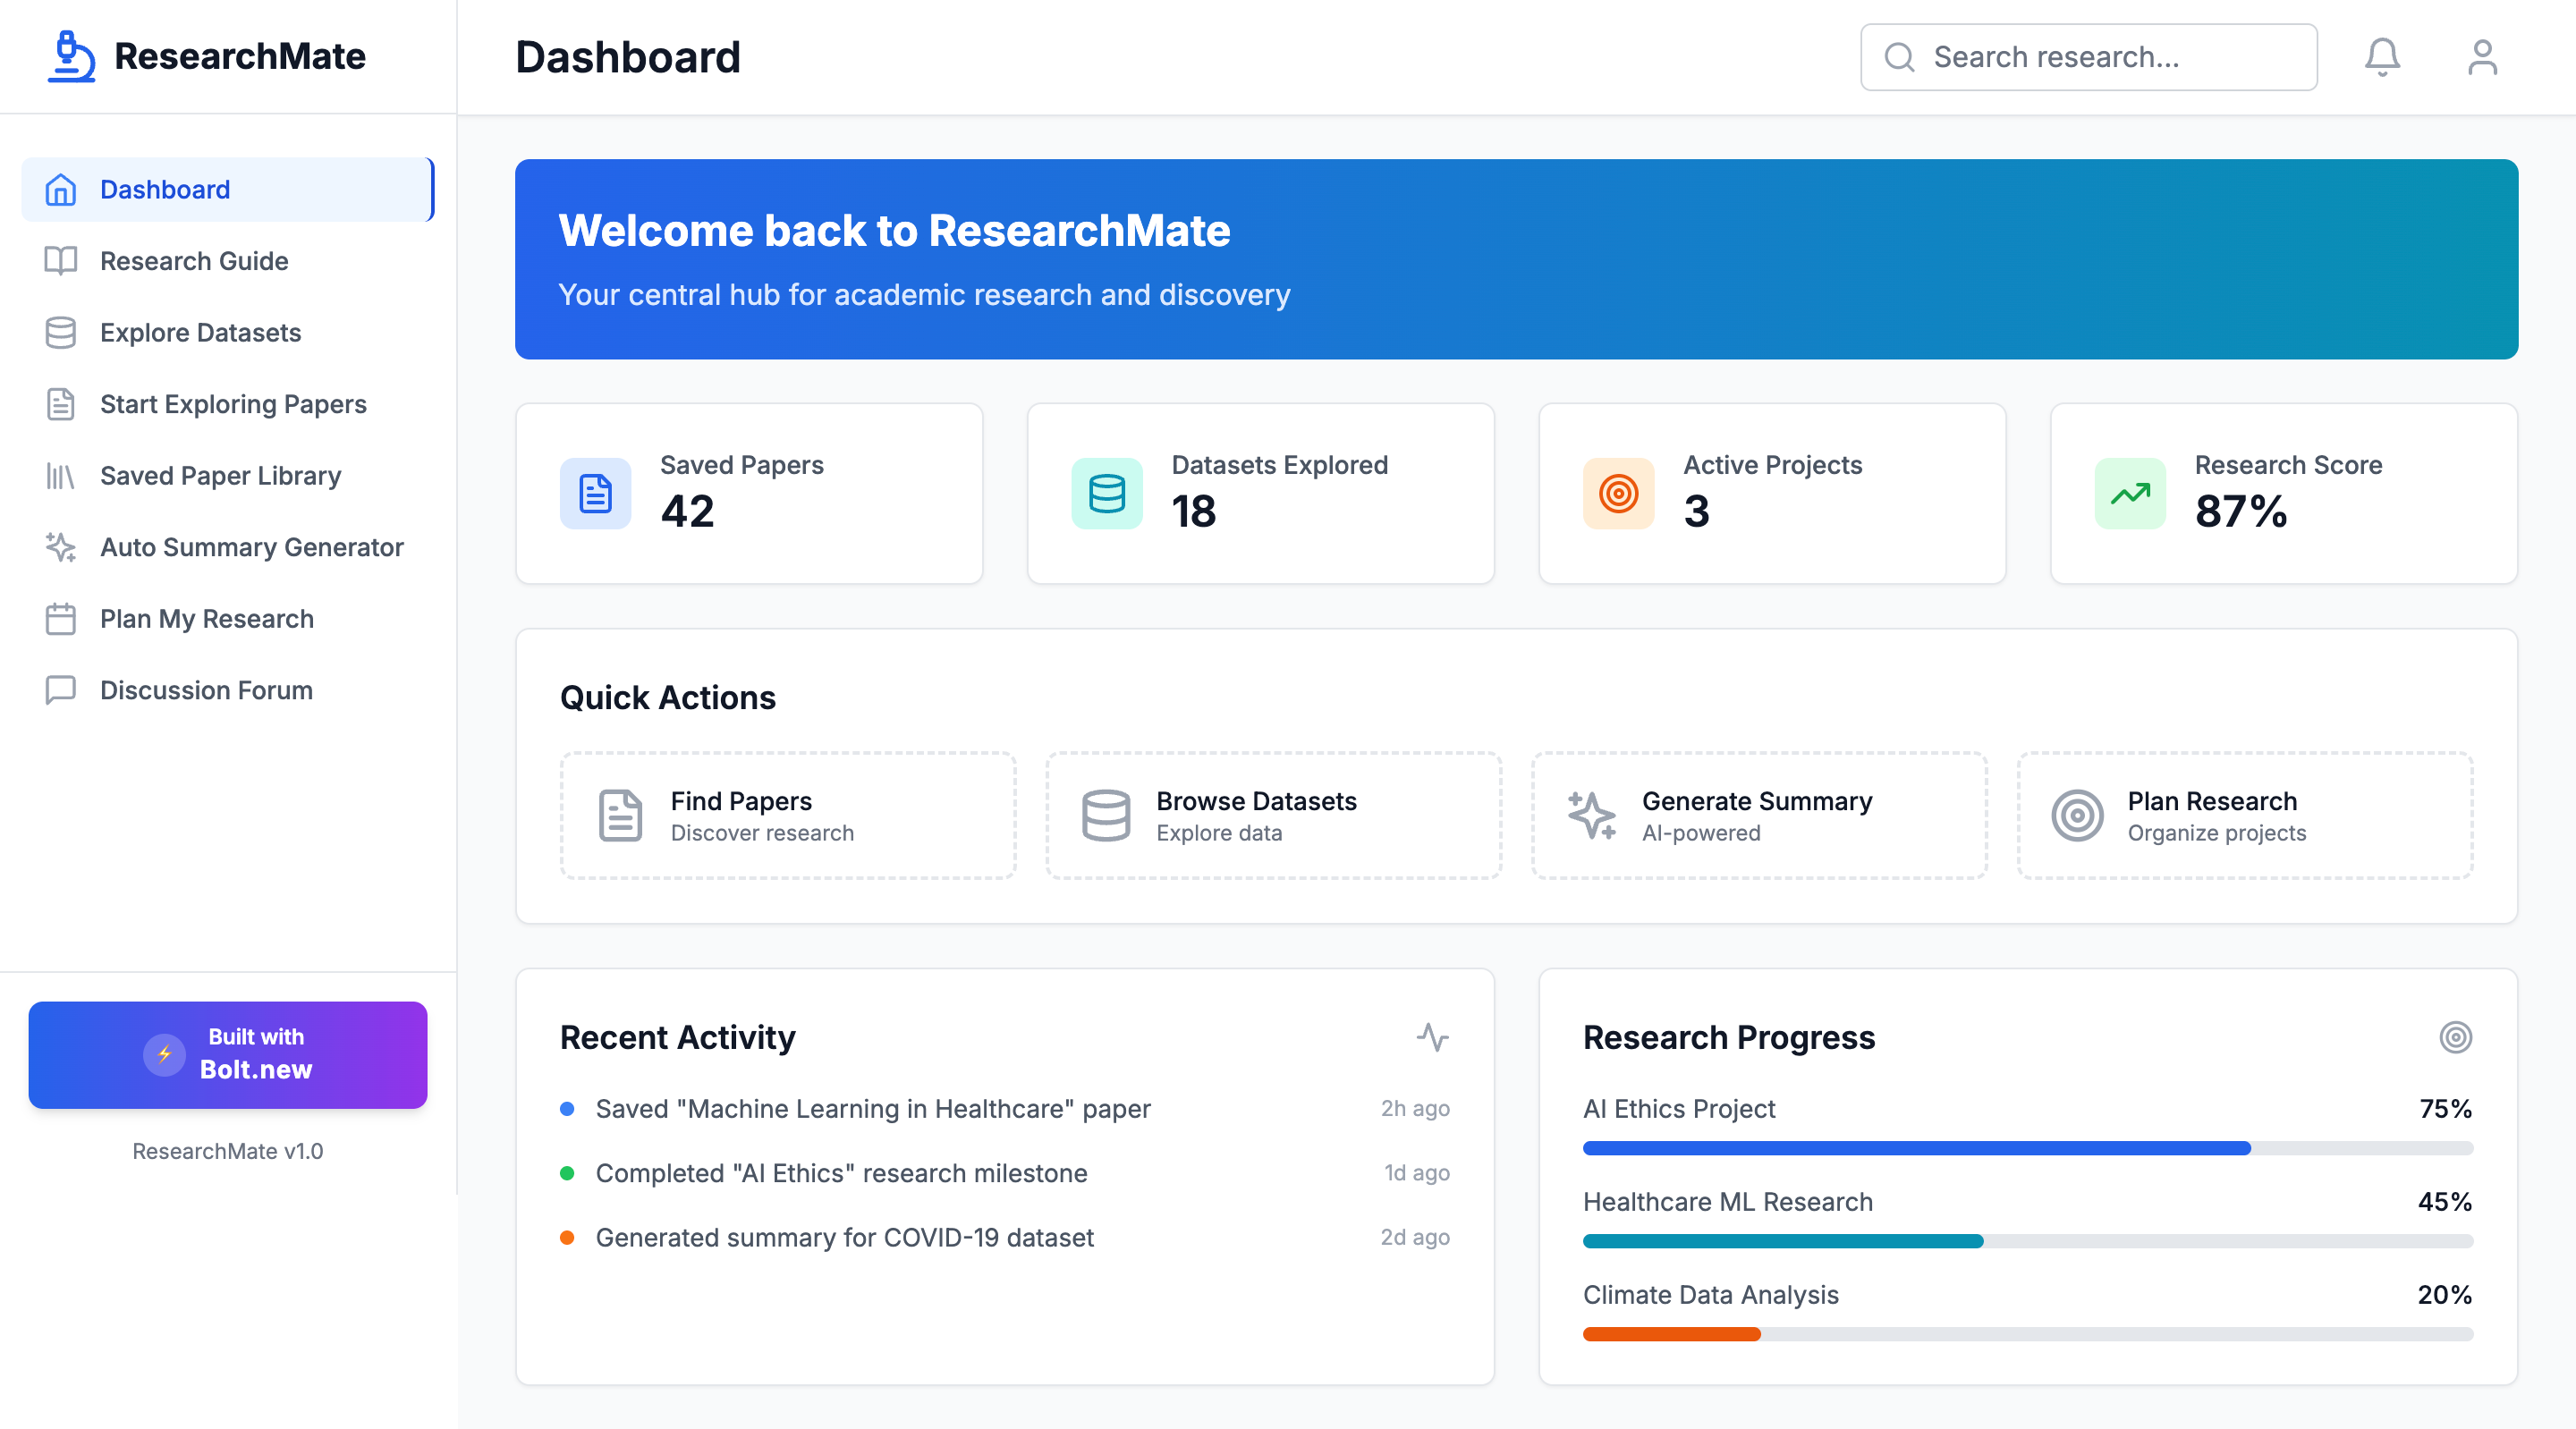The height and width of the screenshot is (1429, 2576).
Task: Click the ResearchMate microscope logo
Action: 71,56
